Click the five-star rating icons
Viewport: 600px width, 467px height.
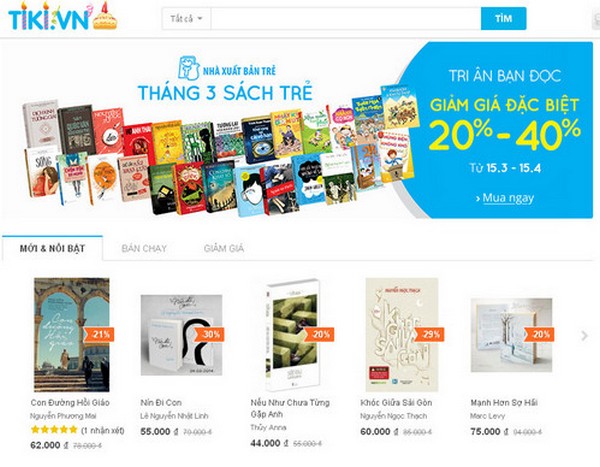pyautogui.click(x=54, y=429)
